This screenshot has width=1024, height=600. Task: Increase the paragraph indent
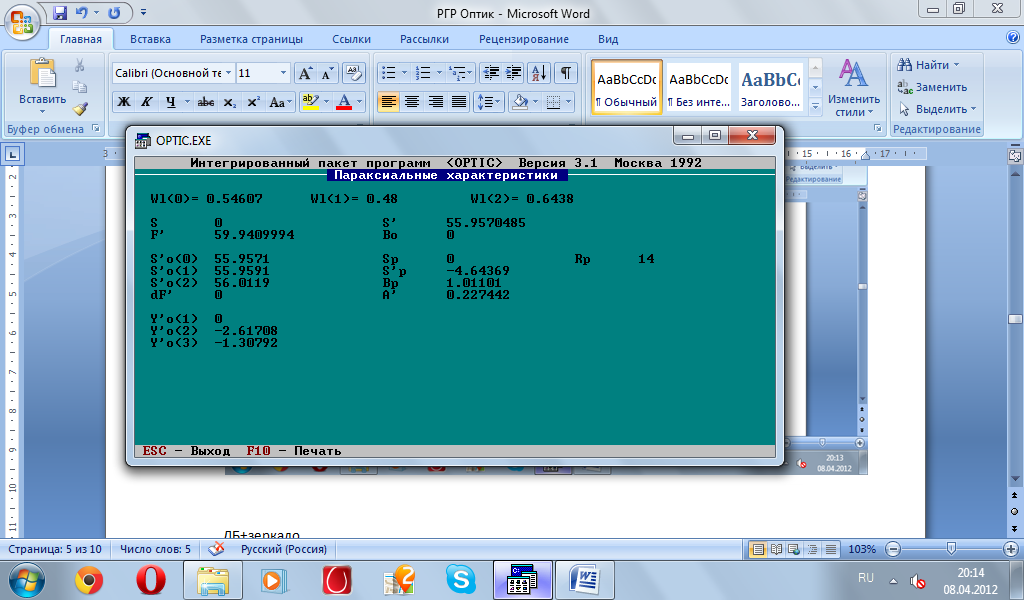coord(513,73)
